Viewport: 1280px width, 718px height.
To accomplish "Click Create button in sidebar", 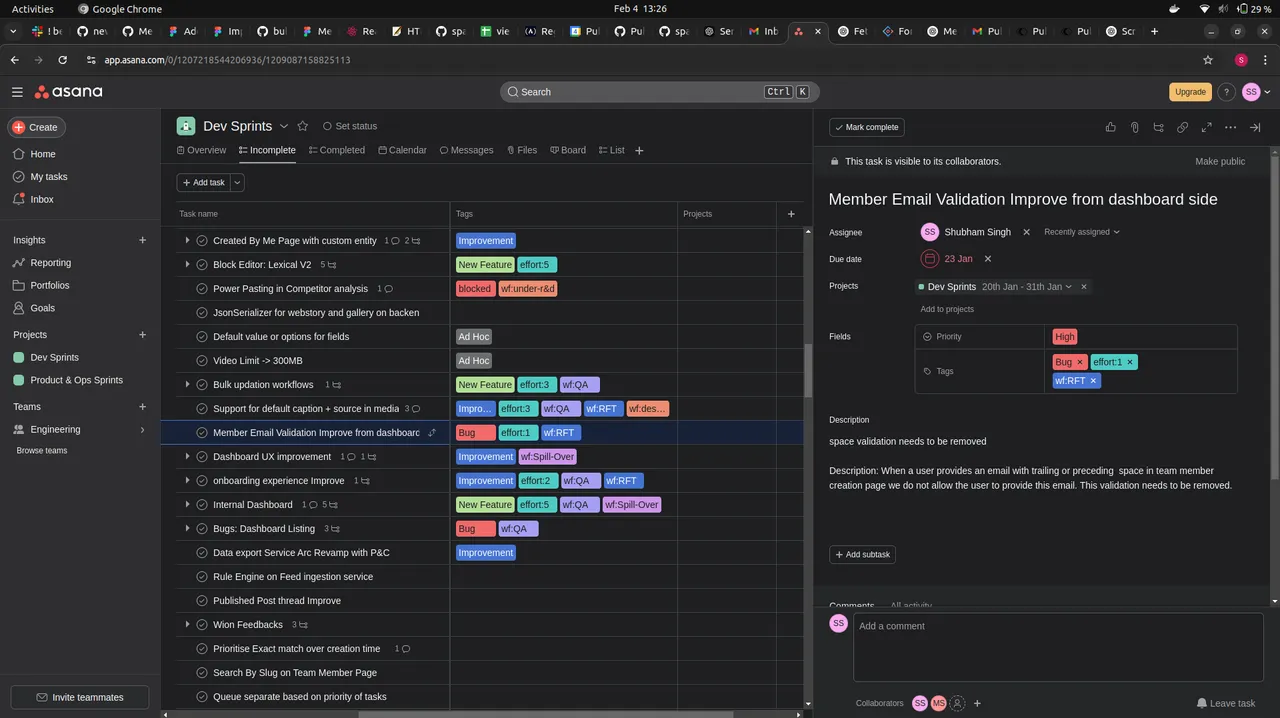I will pos(37,127).
